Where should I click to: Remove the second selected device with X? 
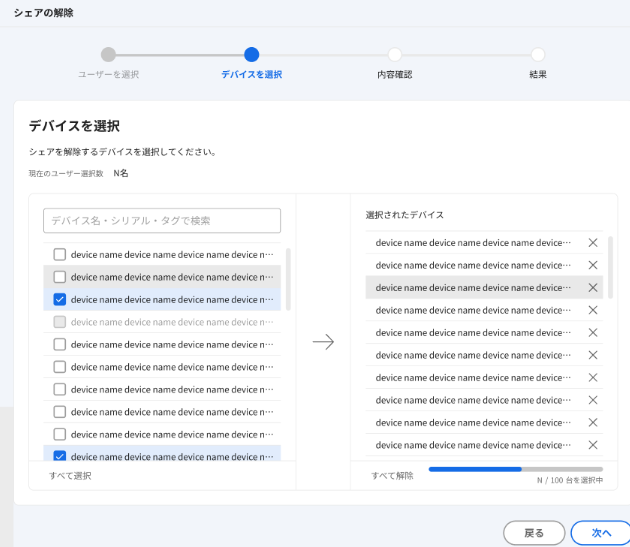pos(593,265)
